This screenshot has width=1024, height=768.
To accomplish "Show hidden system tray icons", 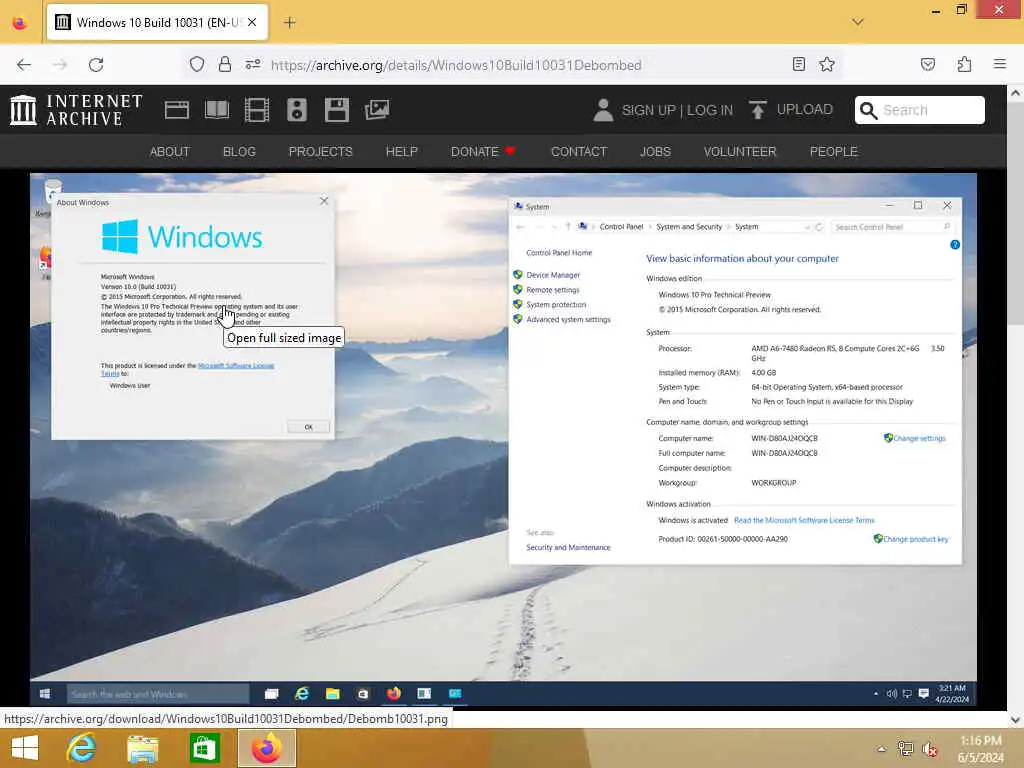I will [882, 749].
